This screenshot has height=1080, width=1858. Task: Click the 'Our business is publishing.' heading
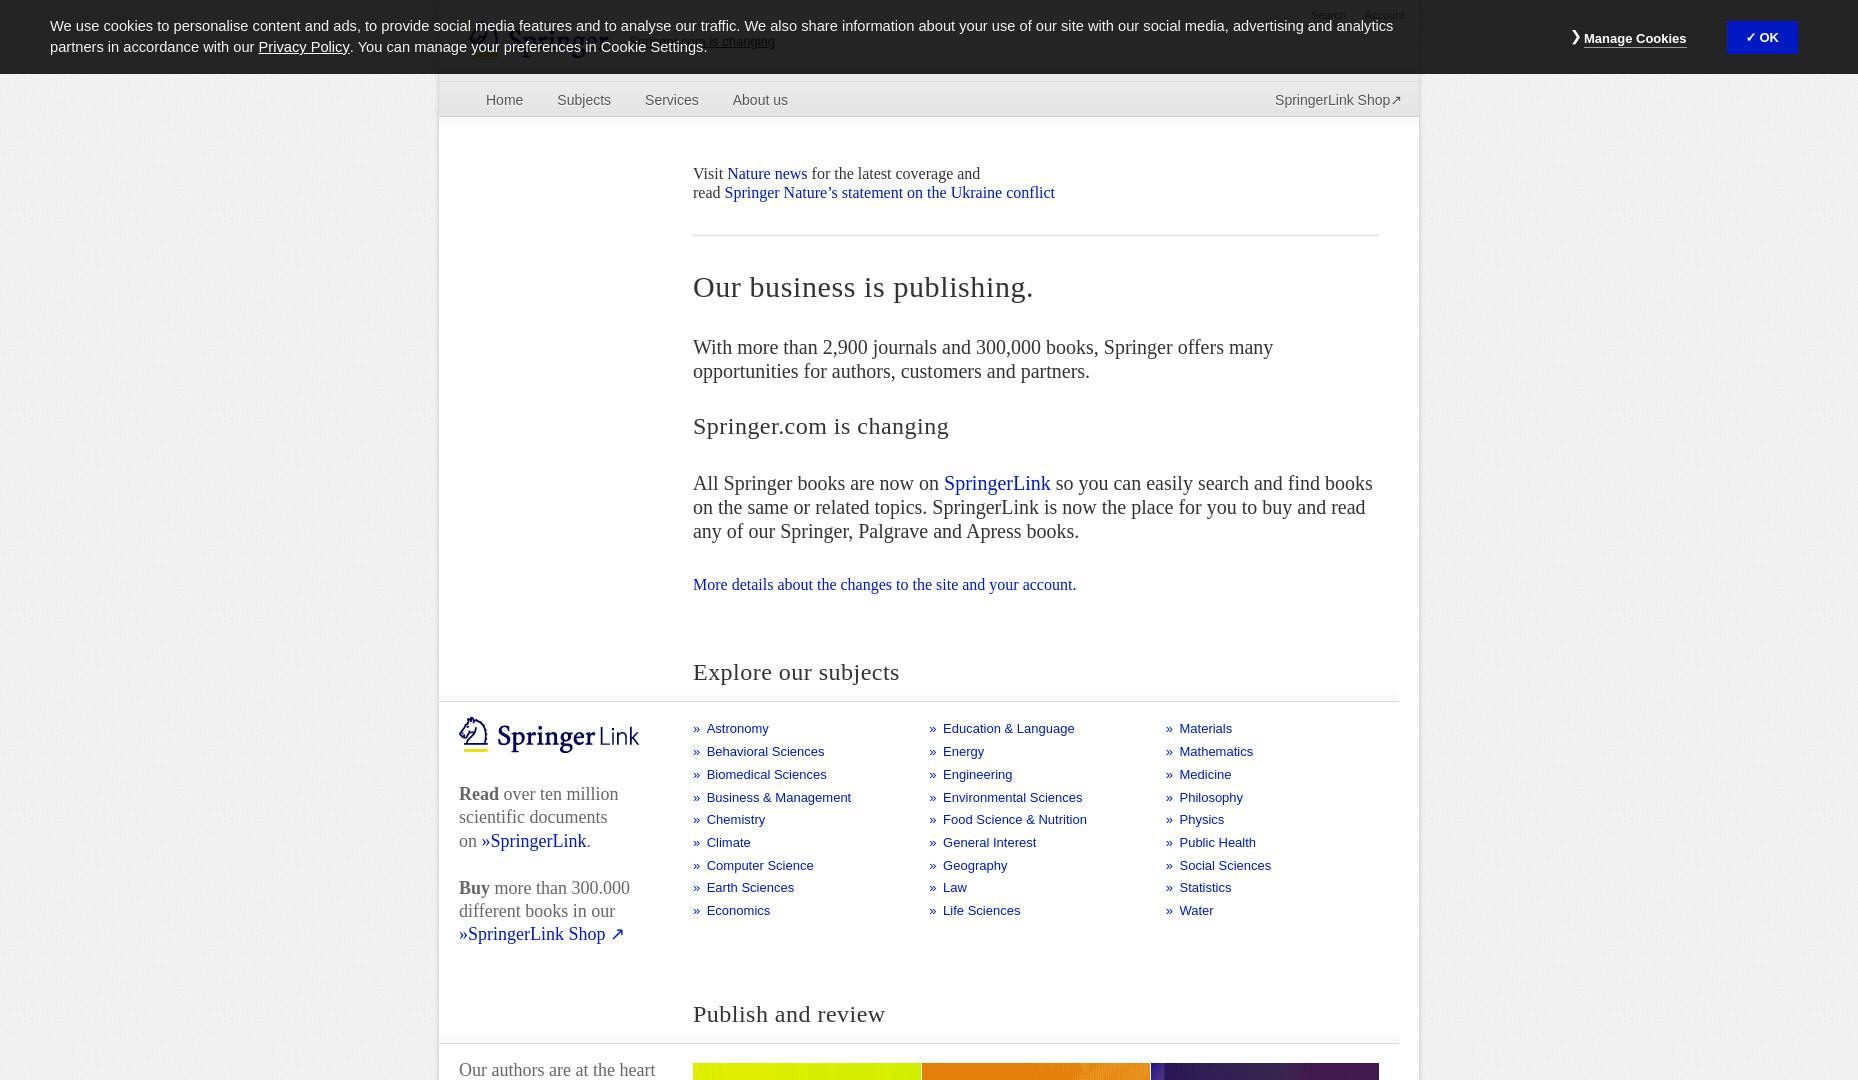(863, 287)
